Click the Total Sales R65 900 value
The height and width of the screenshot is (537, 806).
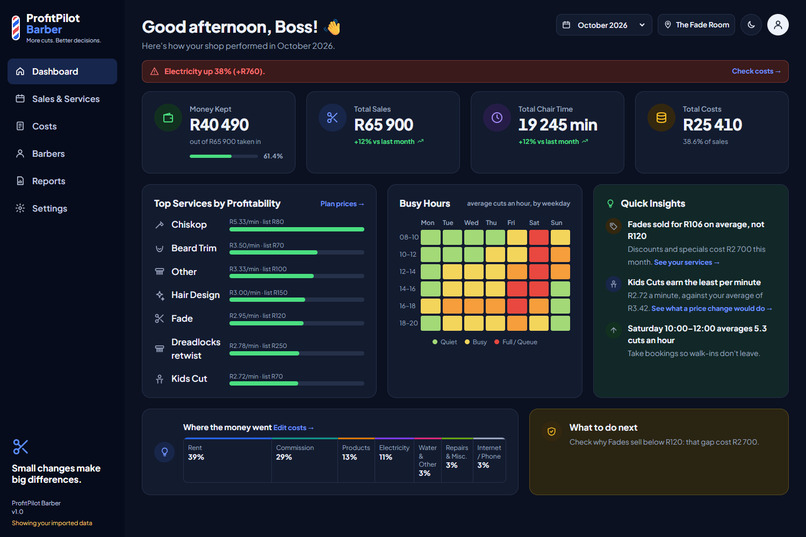tap(383, 125)
